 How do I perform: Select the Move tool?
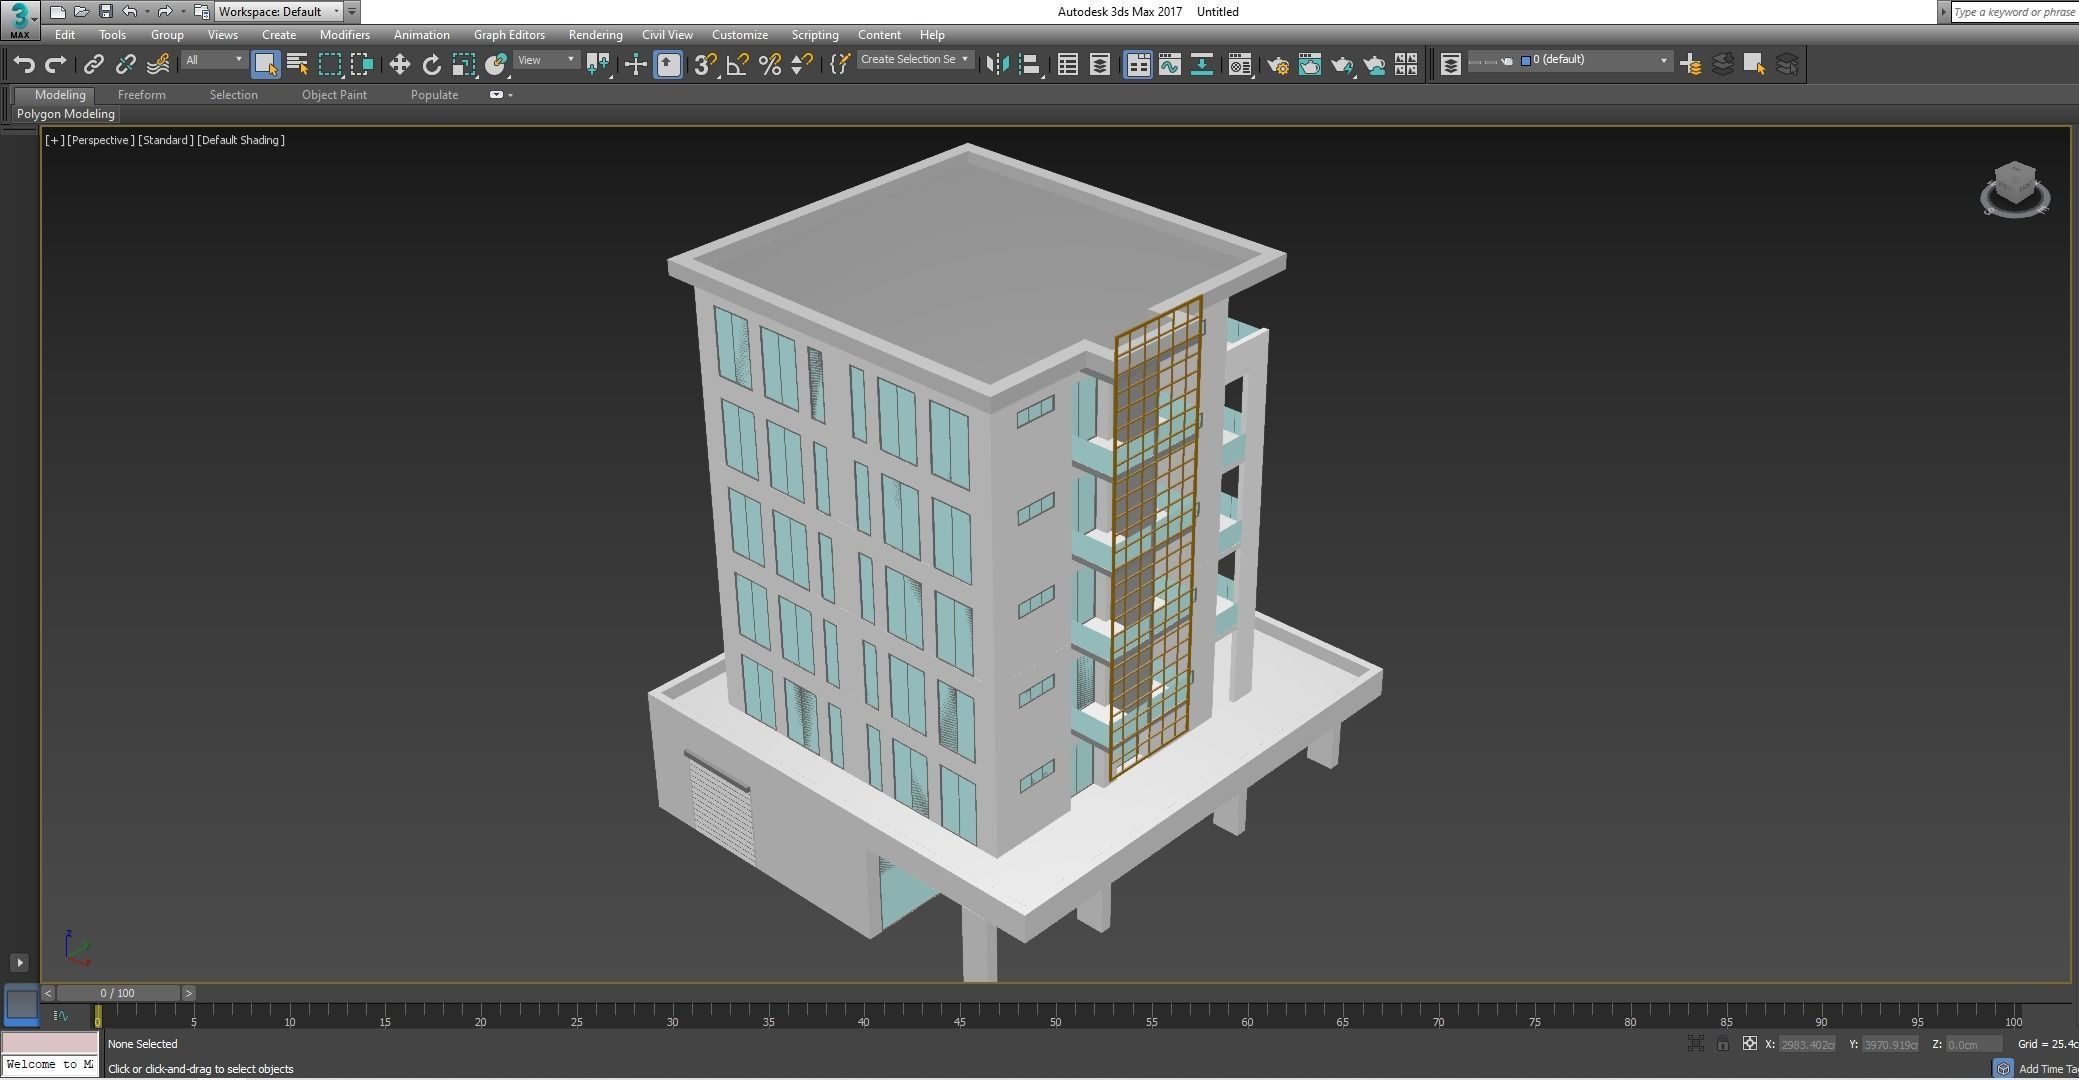pos(399,65)
